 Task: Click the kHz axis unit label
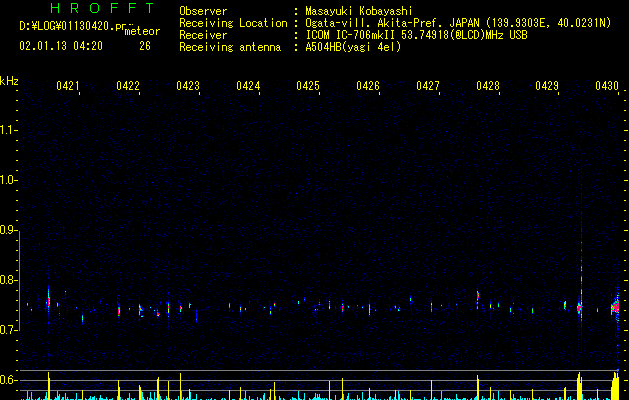(9, 81)
